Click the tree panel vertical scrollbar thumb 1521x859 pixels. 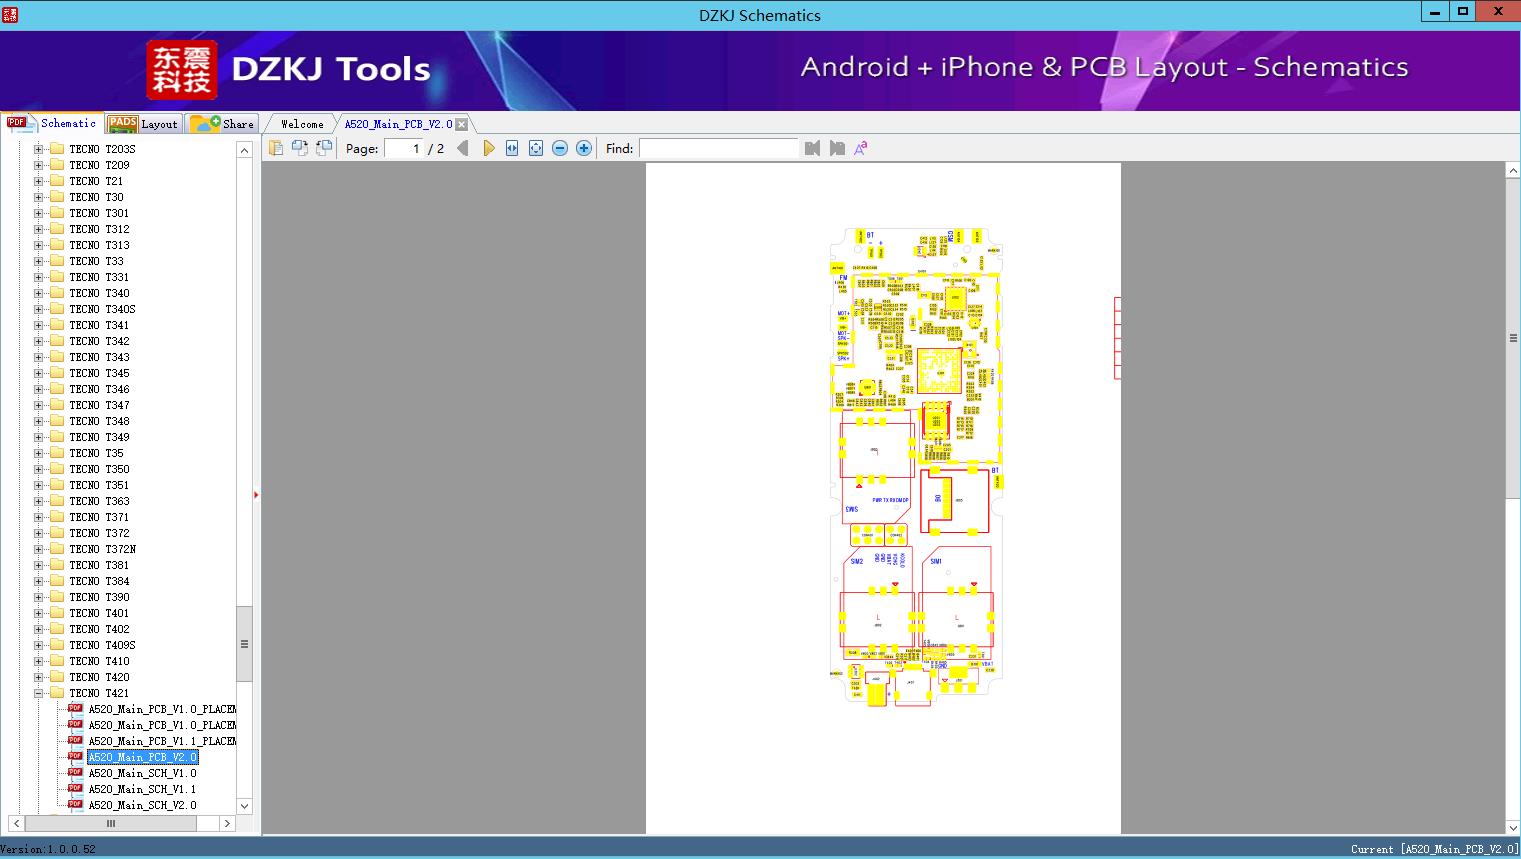[244, 644]
